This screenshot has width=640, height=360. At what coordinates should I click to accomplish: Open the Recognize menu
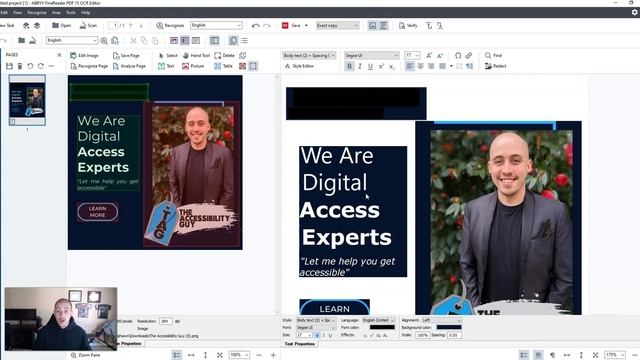click(37, 13)
